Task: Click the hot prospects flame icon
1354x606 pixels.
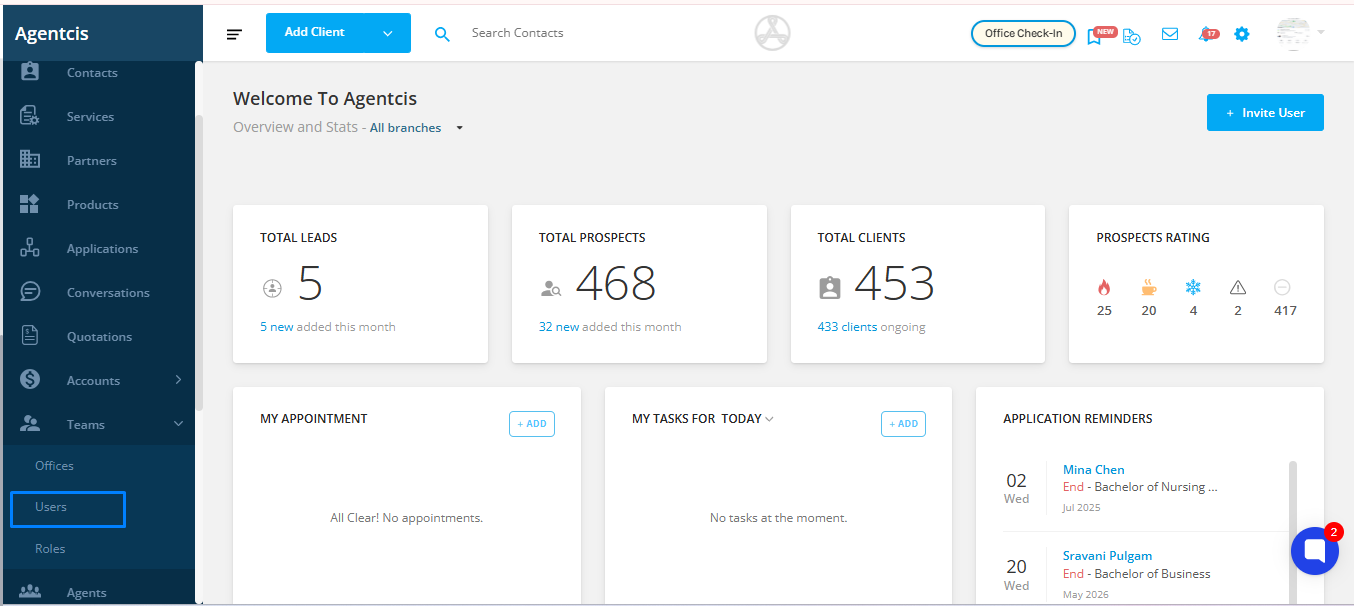Action: click(1104, 288)
